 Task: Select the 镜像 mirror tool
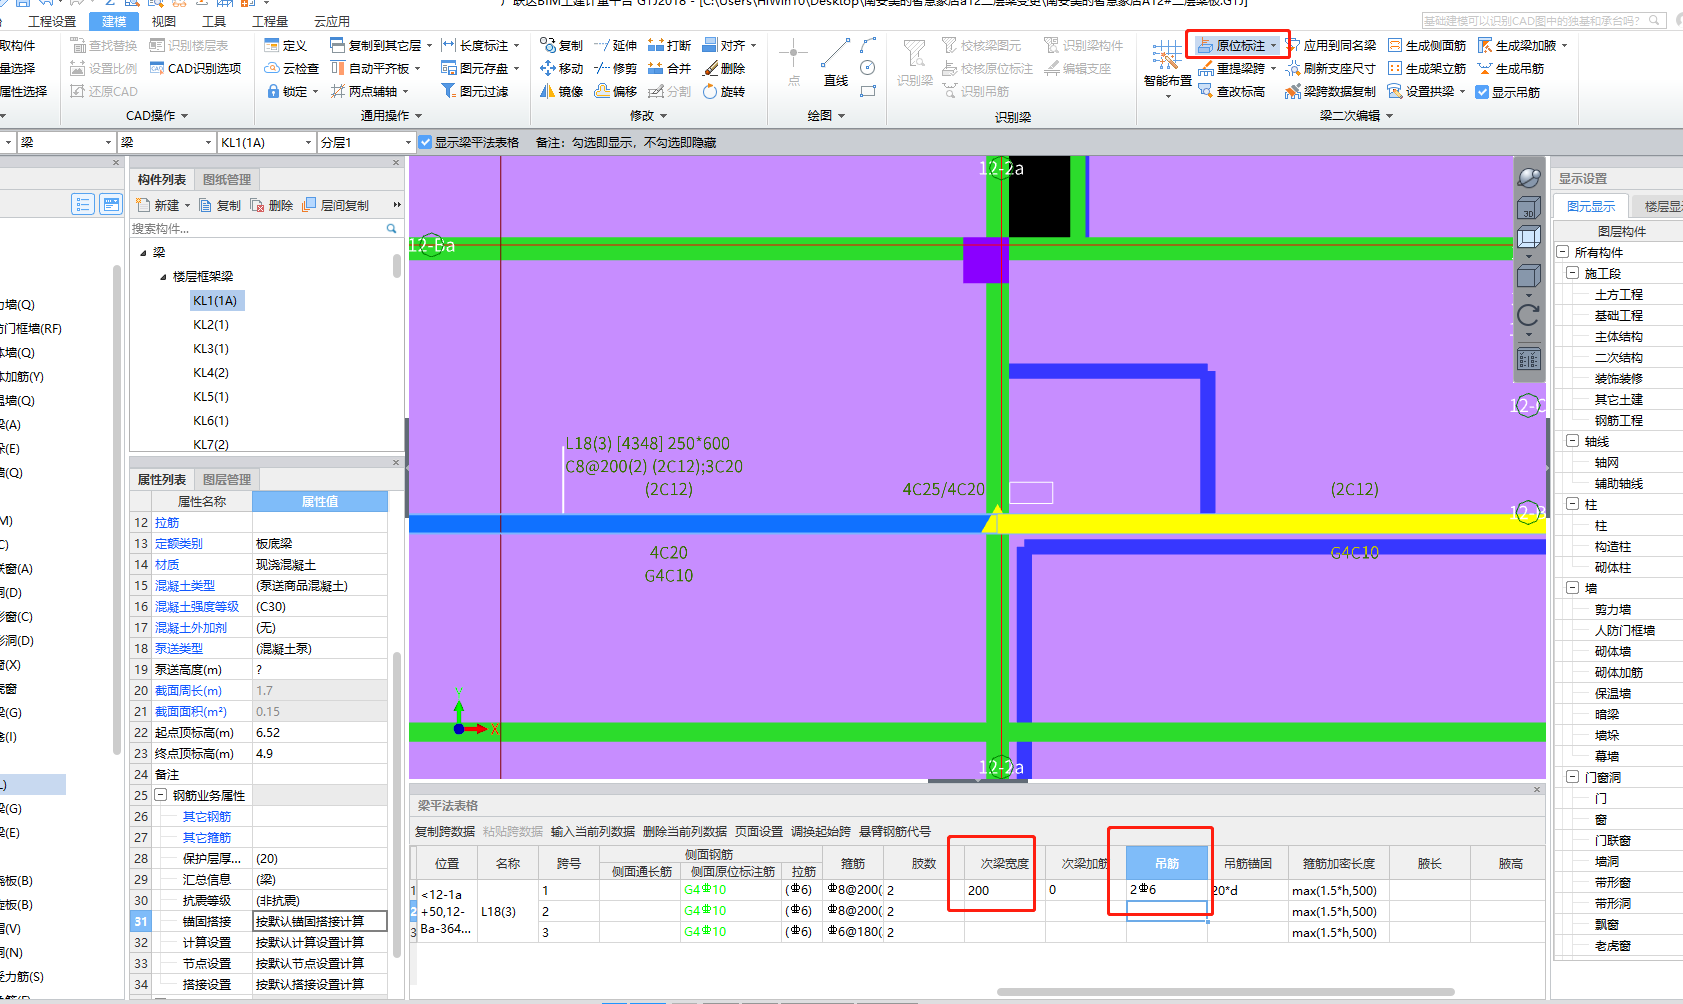[x=561, y=91]
